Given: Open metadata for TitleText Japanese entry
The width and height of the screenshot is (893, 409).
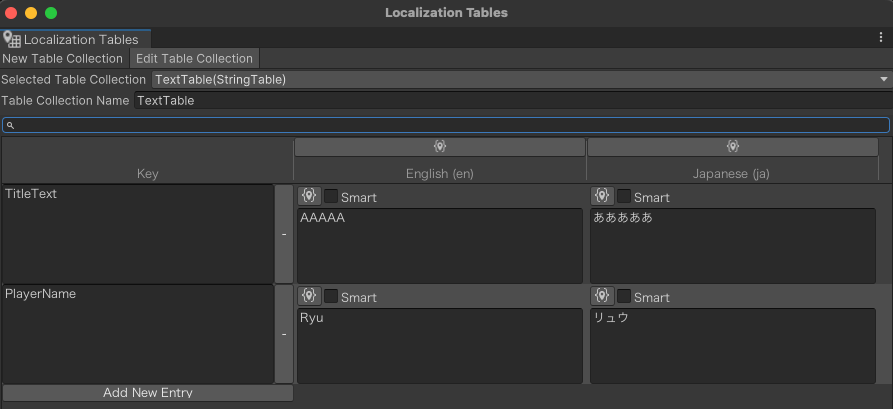Looking at the screenshot, I should coord(602,197).
